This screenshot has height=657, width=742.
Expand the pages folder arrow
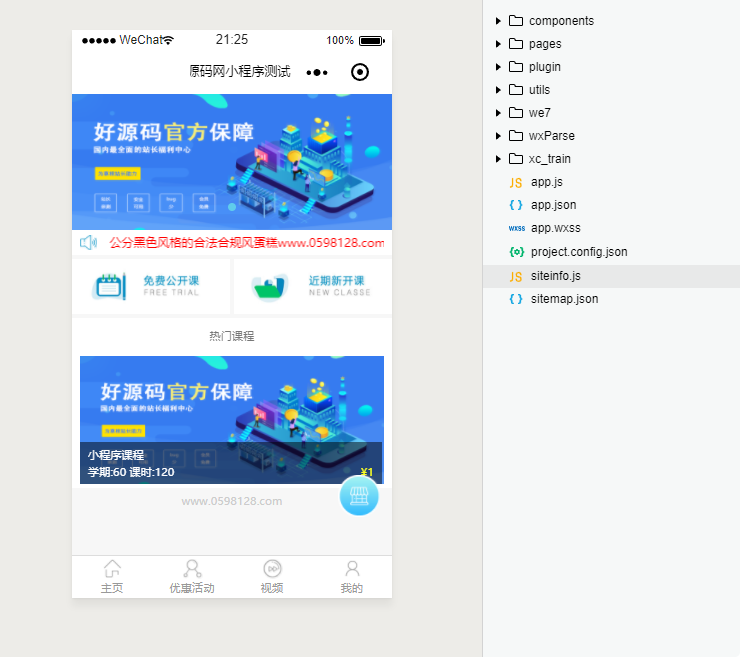[x=498, y=44]
